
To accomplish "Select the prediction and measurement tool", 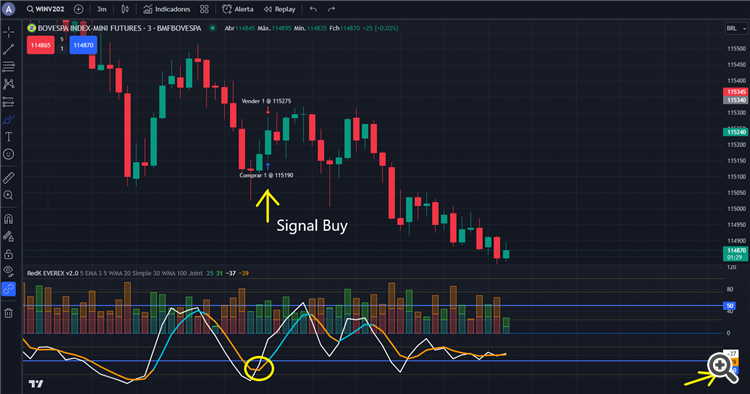I will pos(8,102).
